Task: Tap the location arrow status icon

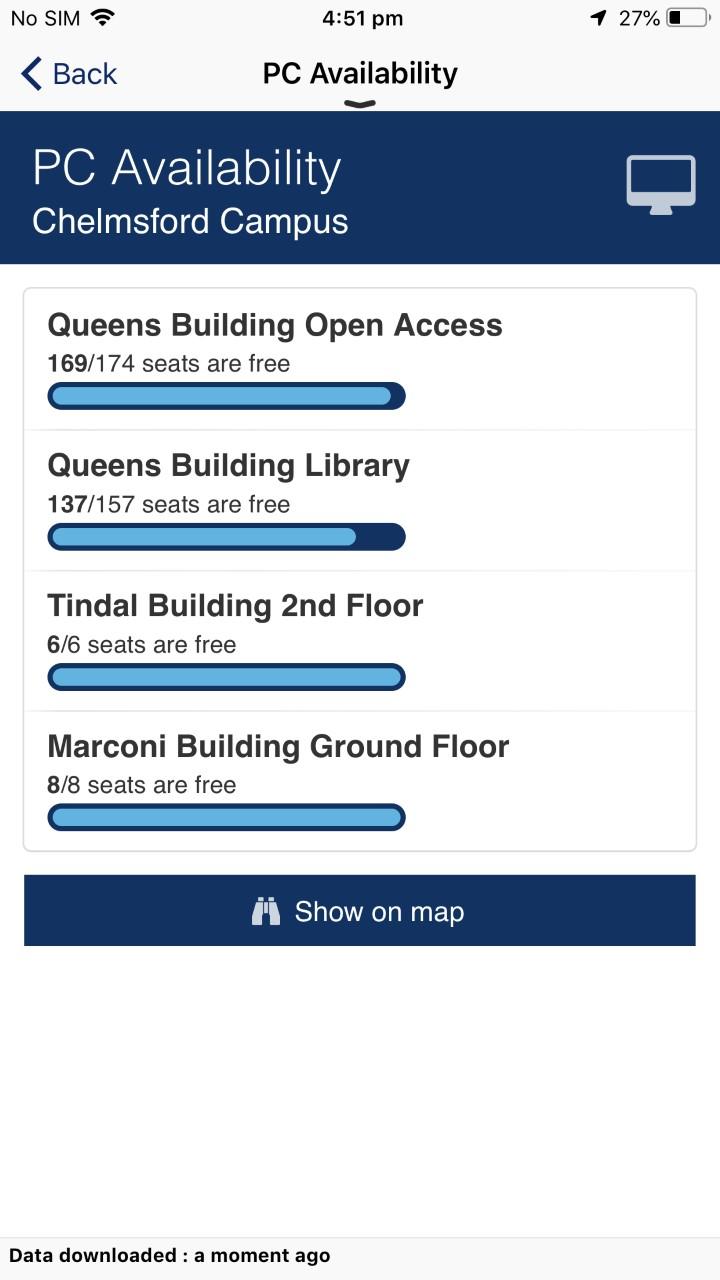Action: [x=599, y=18]
